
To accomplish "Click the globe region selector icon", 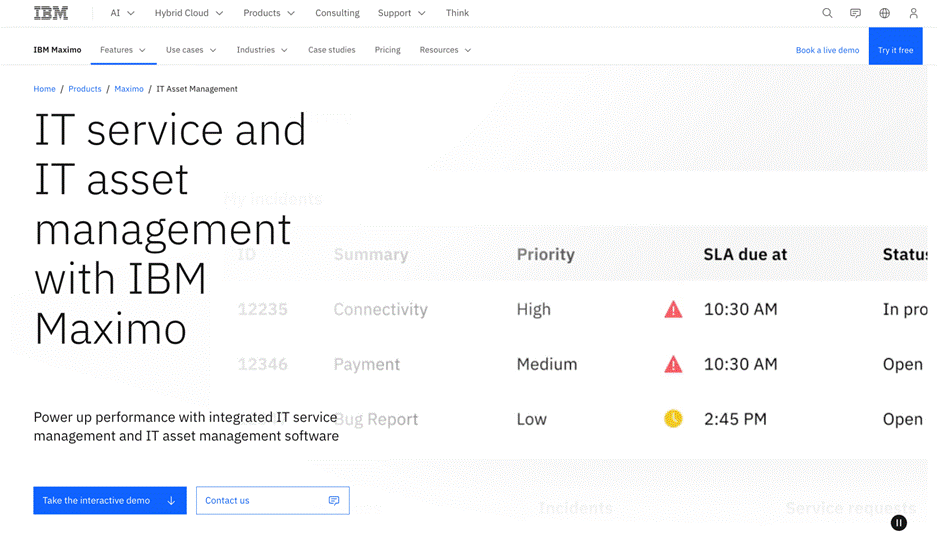I will [x=884, y=13].
